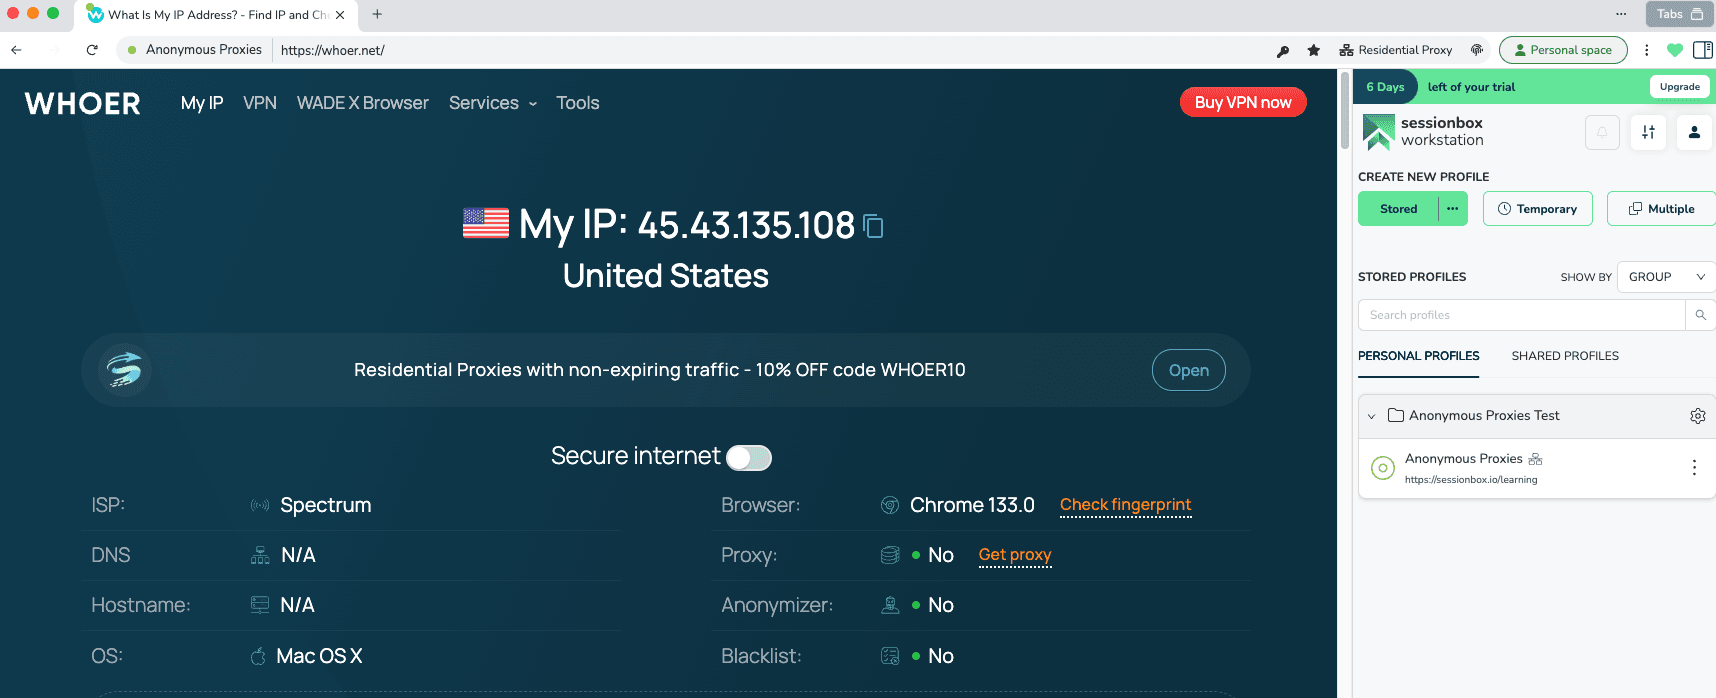Expand the Services dropdown menu
Screen dimensions: 1716x698
click(x=493, y=103)
